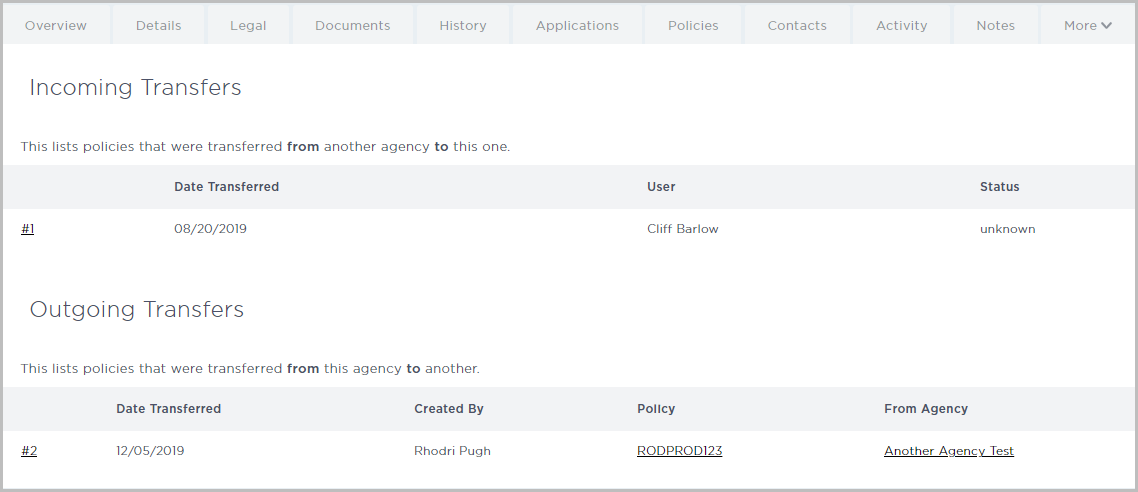The height and width of the screenshot is (492, 1138).
Task: Show the Activity tab
Action: (x=901, y=25)
